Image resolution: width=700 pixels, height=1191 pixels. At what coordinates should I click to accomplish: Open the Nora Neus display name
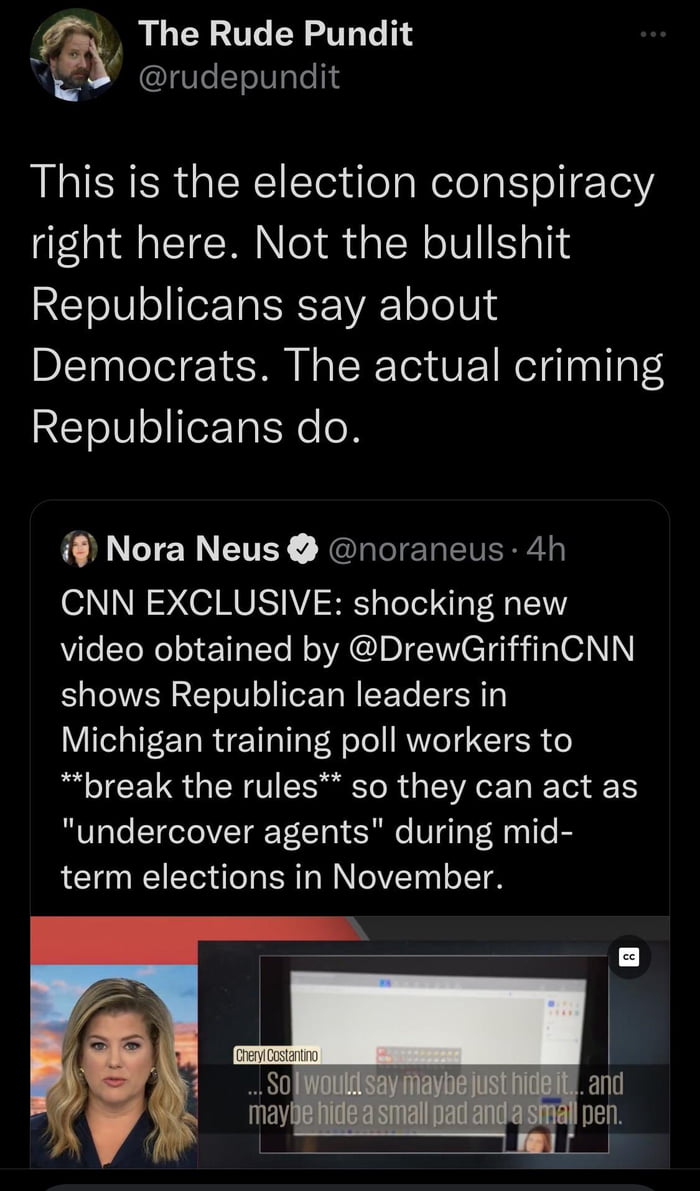(193, 548)
